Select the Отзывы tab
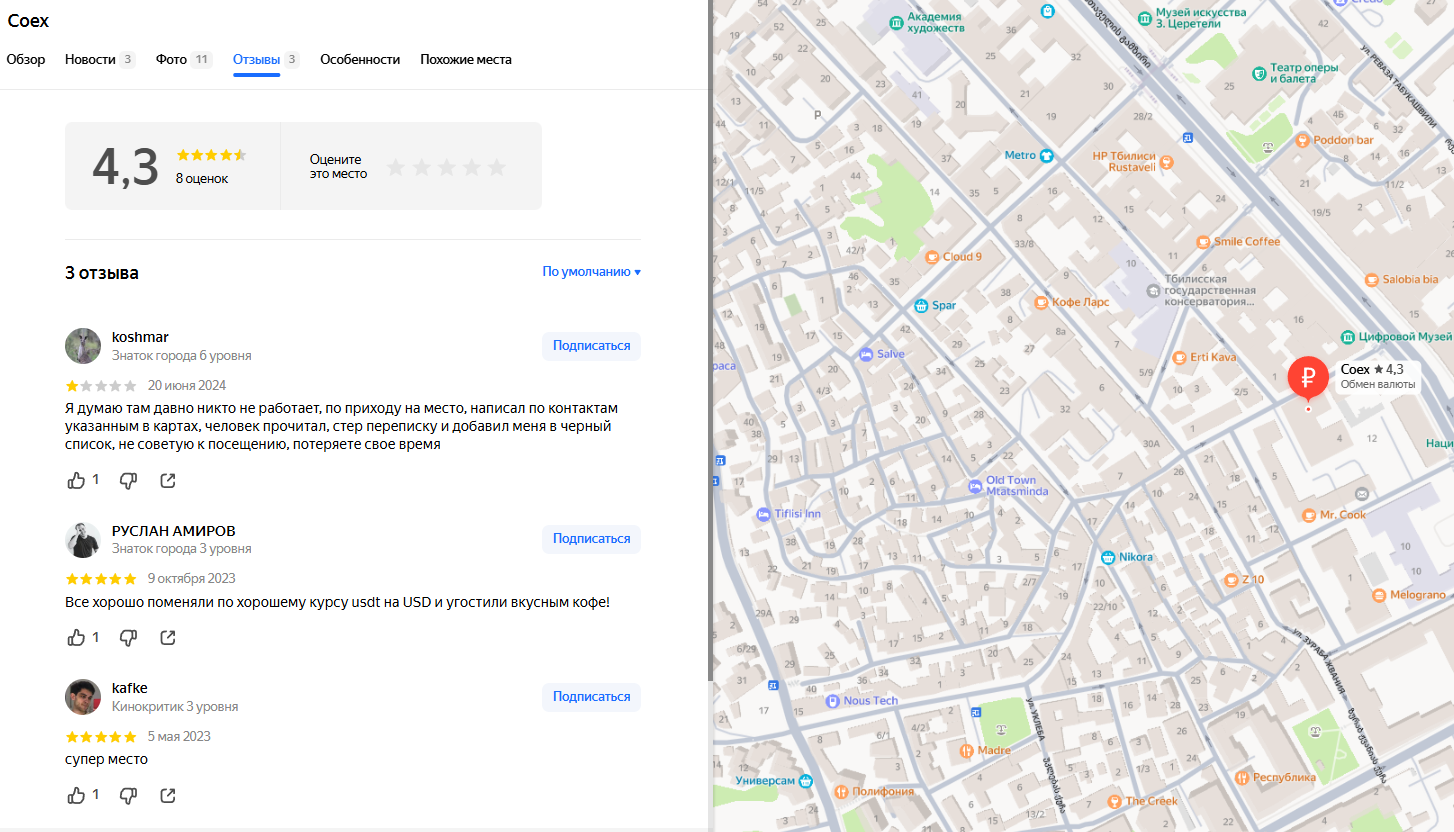The image size is (1454, 832). 266,60
